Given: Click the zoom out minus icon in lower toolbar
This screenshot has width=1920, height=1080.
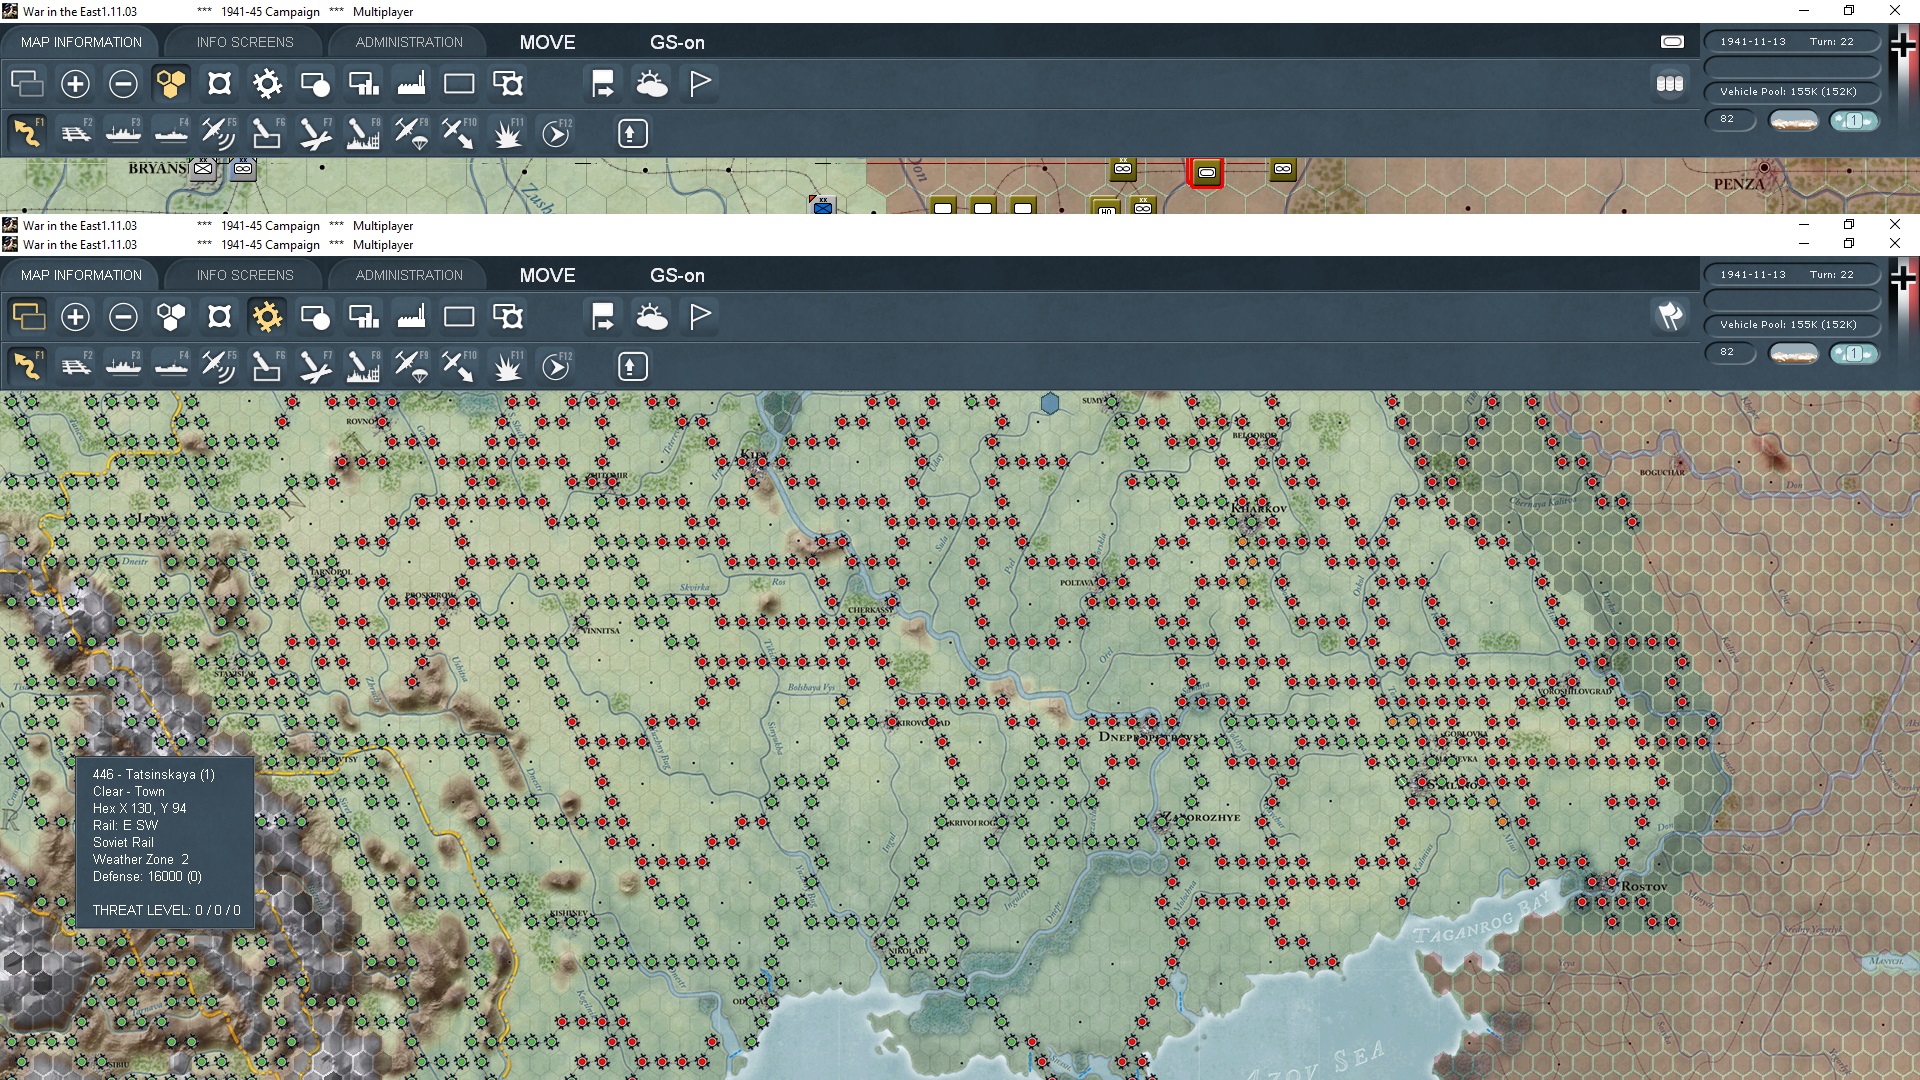Looking at the screenshot, I should tap(123, 317).
